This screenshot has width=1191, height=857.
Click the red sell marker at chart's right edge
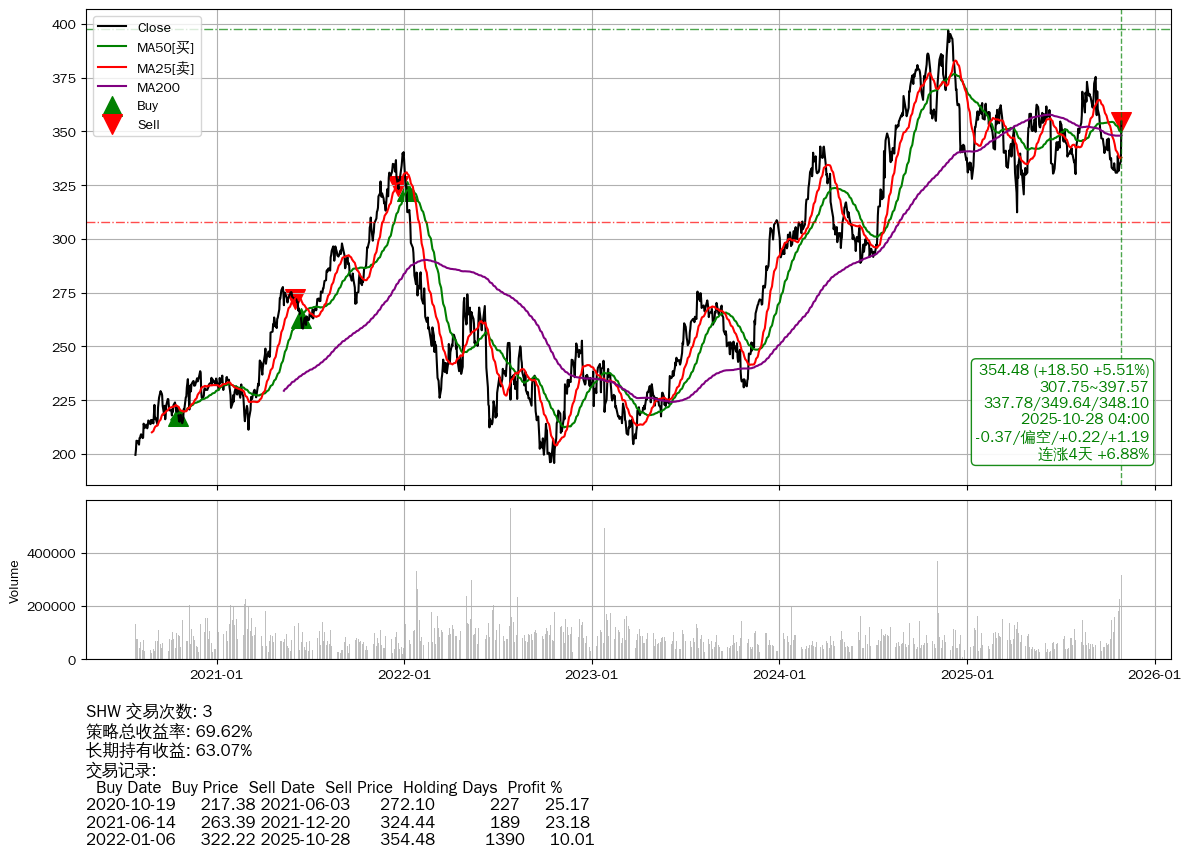tap(1121, 122)
